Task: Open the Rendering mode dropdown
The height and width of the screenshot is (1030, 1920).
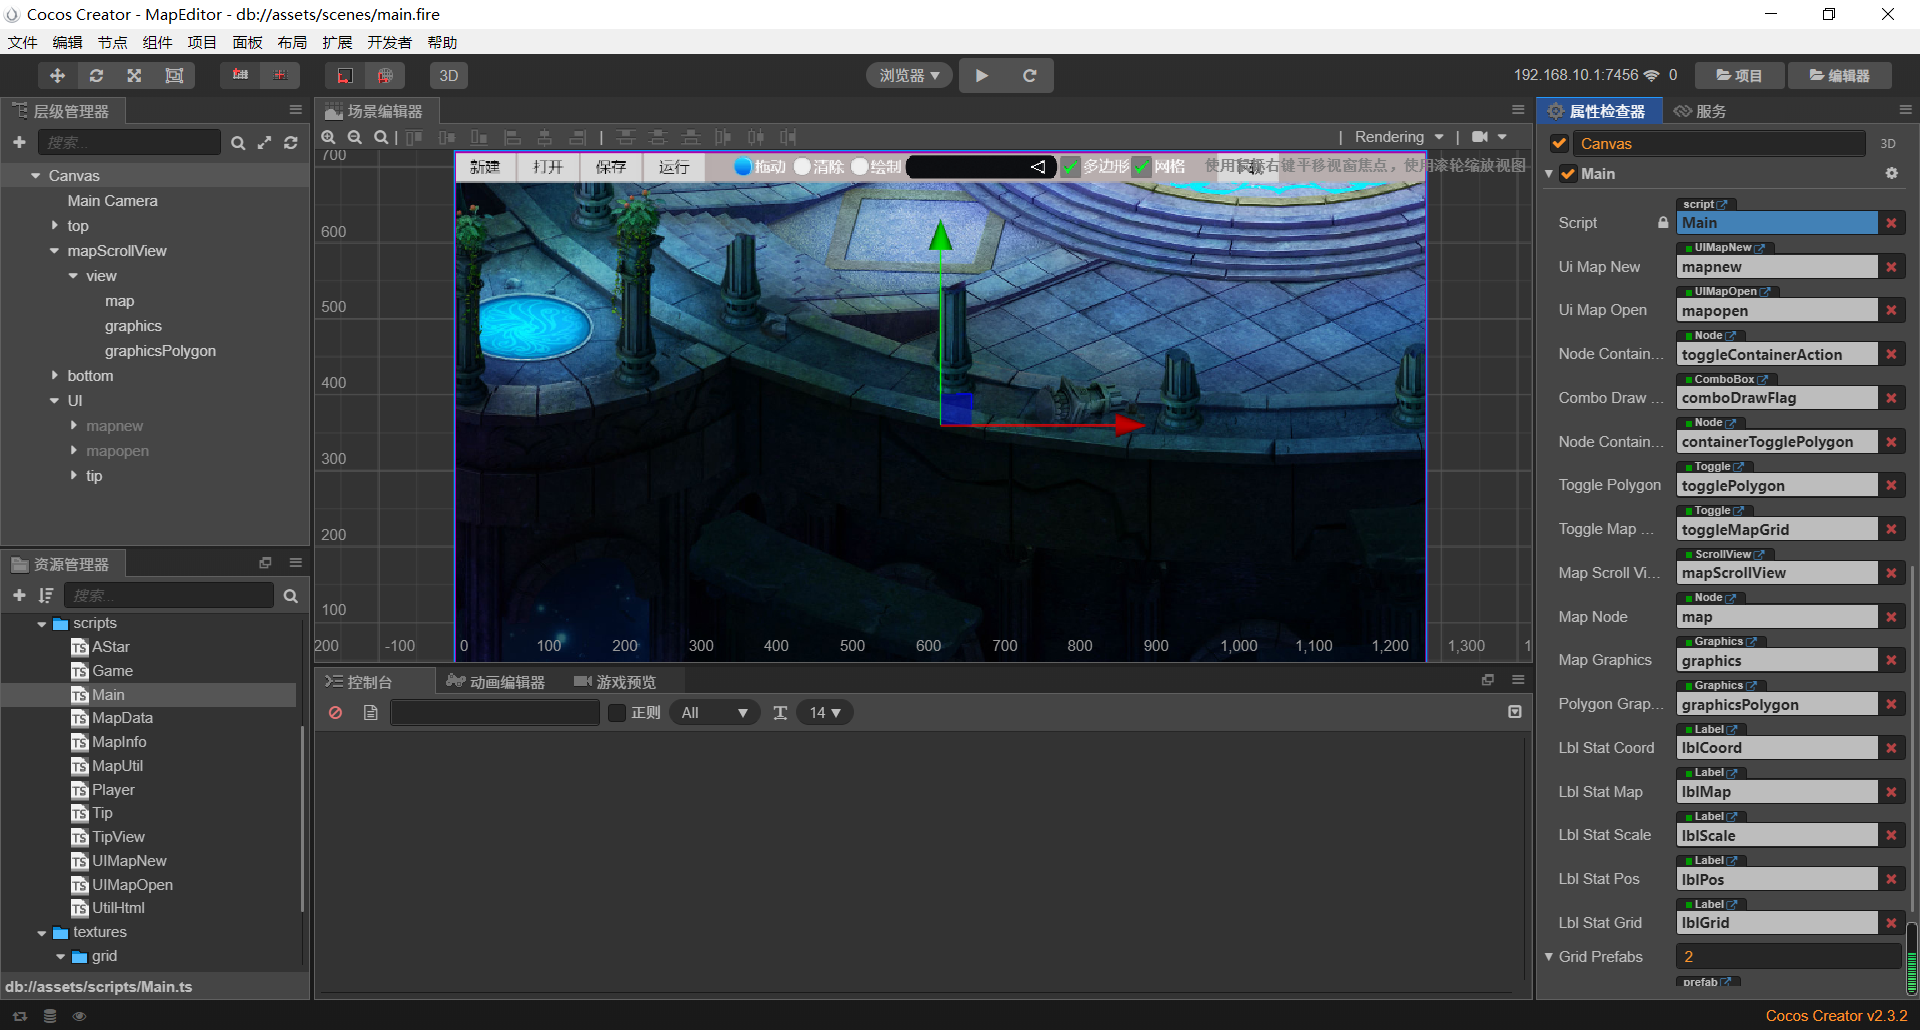Action: coord(1399,137)
